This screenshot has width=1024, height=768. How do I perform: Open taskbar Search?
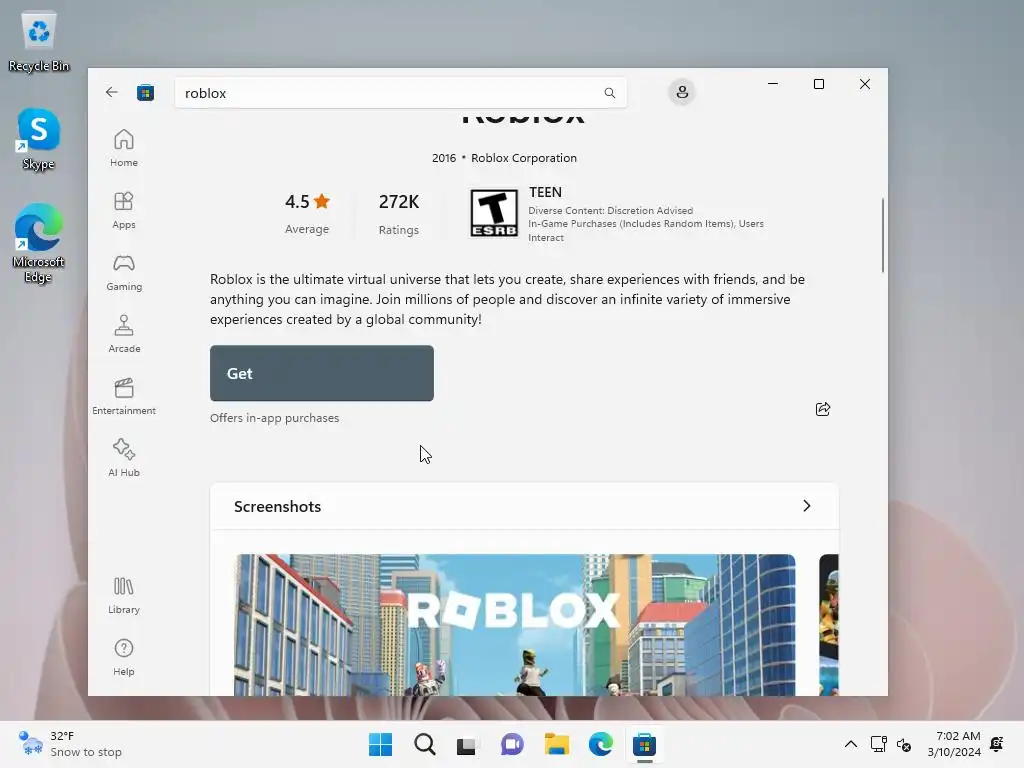point(424,744)
